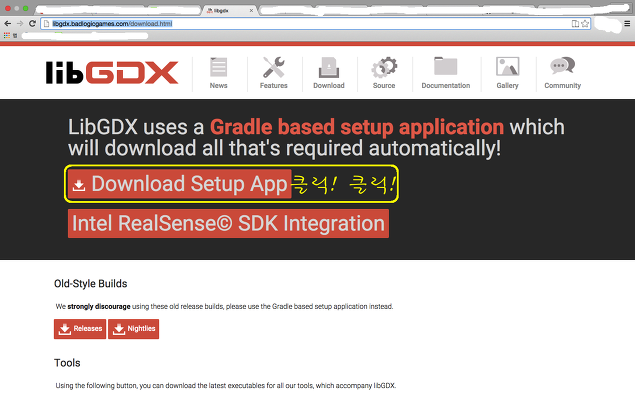Click the News nav label

click(218, 85)
